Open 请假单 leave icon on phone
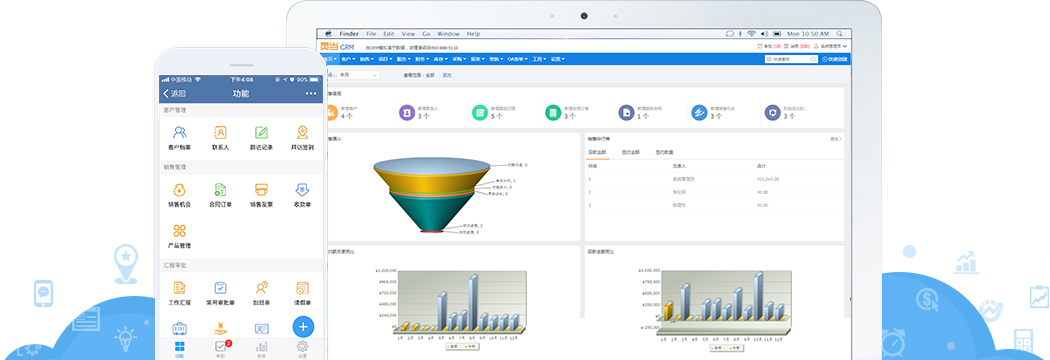 coord(302,288)
